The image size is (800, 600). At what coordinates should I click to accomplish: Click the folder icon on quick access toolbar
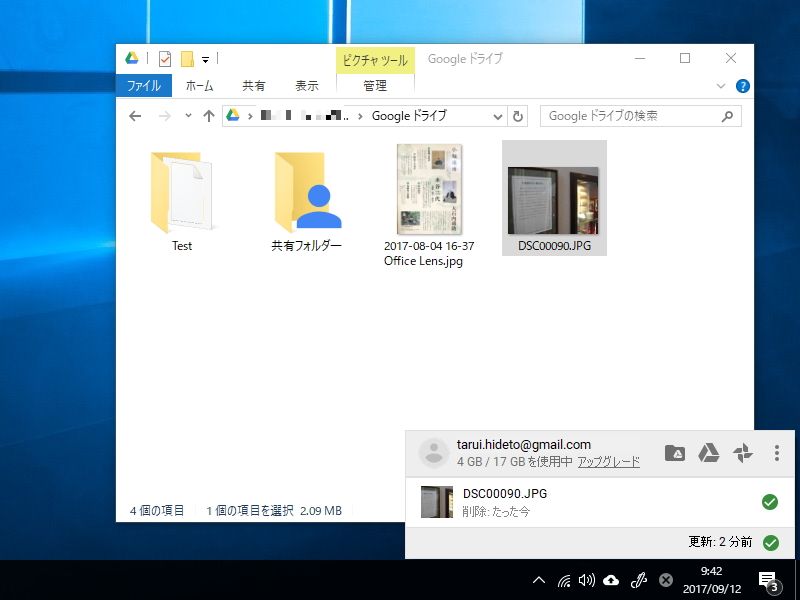[188, 58]
